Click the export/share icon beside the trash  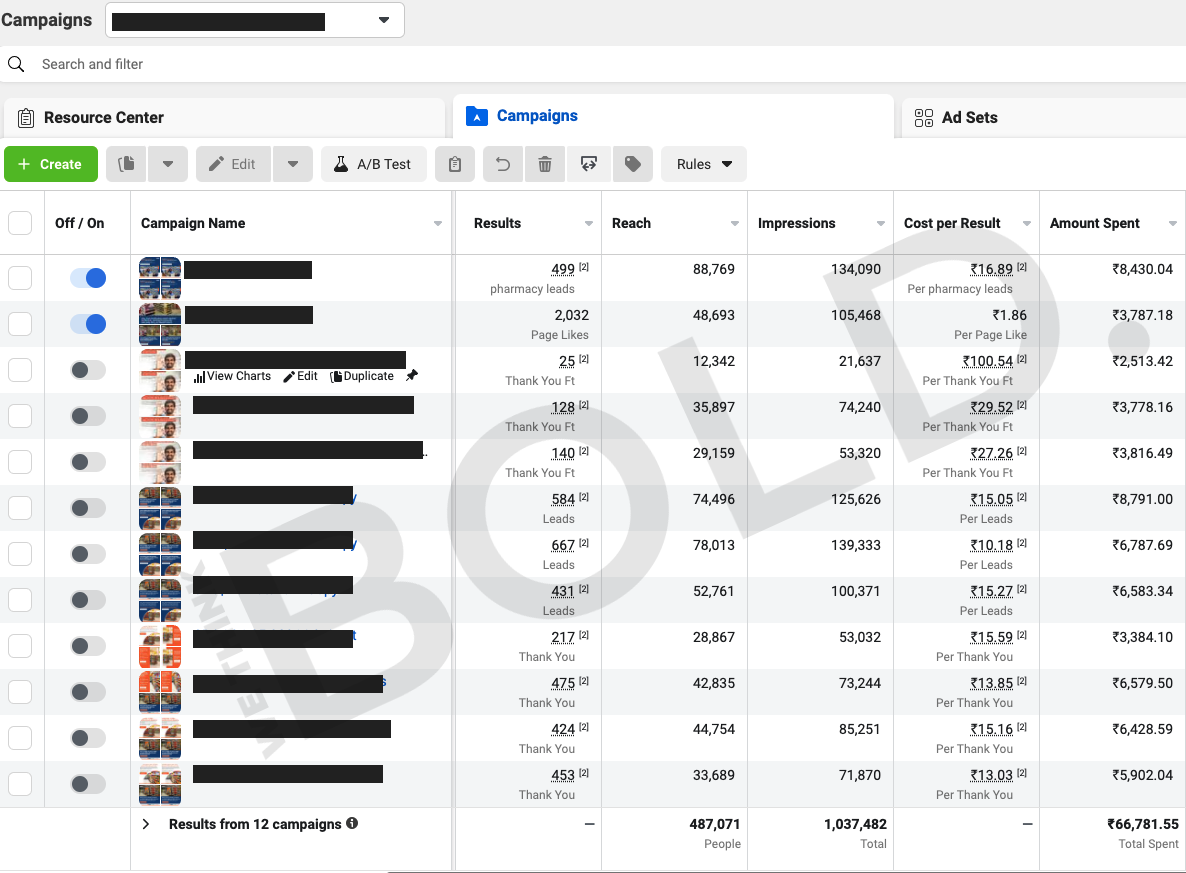(588, 164)
